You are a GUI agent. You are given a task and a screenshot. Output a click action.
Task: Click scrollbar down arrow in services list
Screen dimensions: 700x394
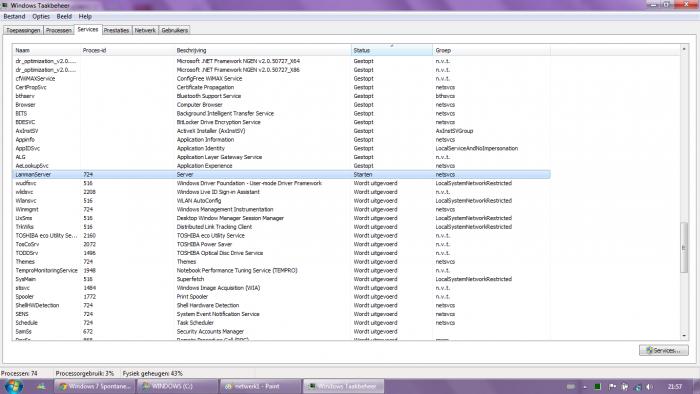(x=684, y=336)
